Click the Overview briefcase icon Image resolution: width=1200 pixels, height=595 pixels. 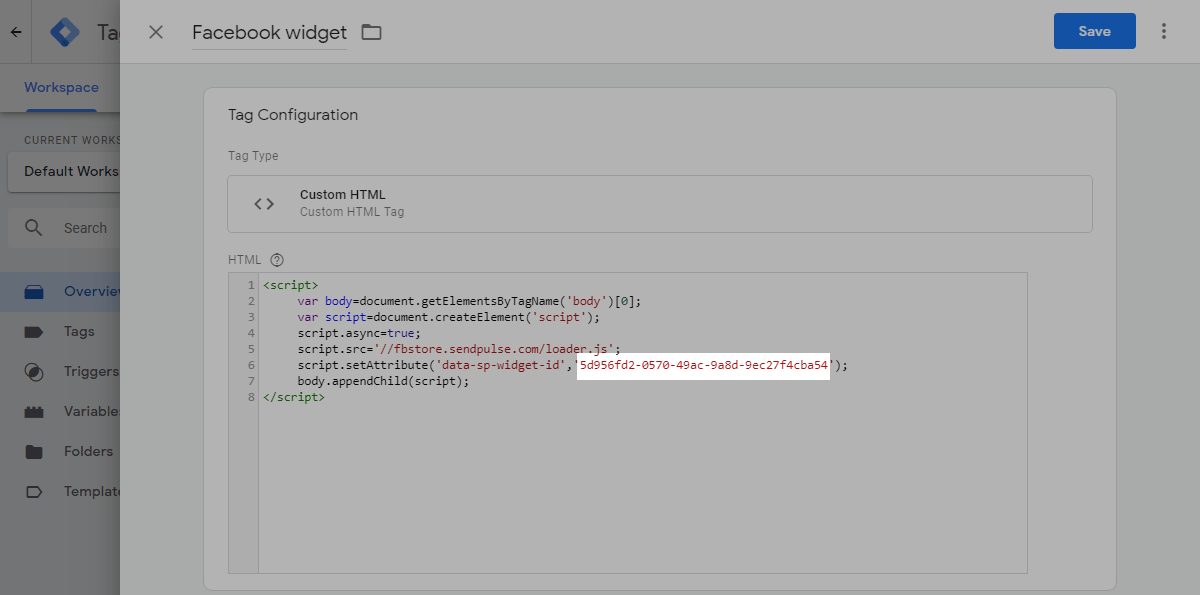pyautogui.click(x=34, y=292)
